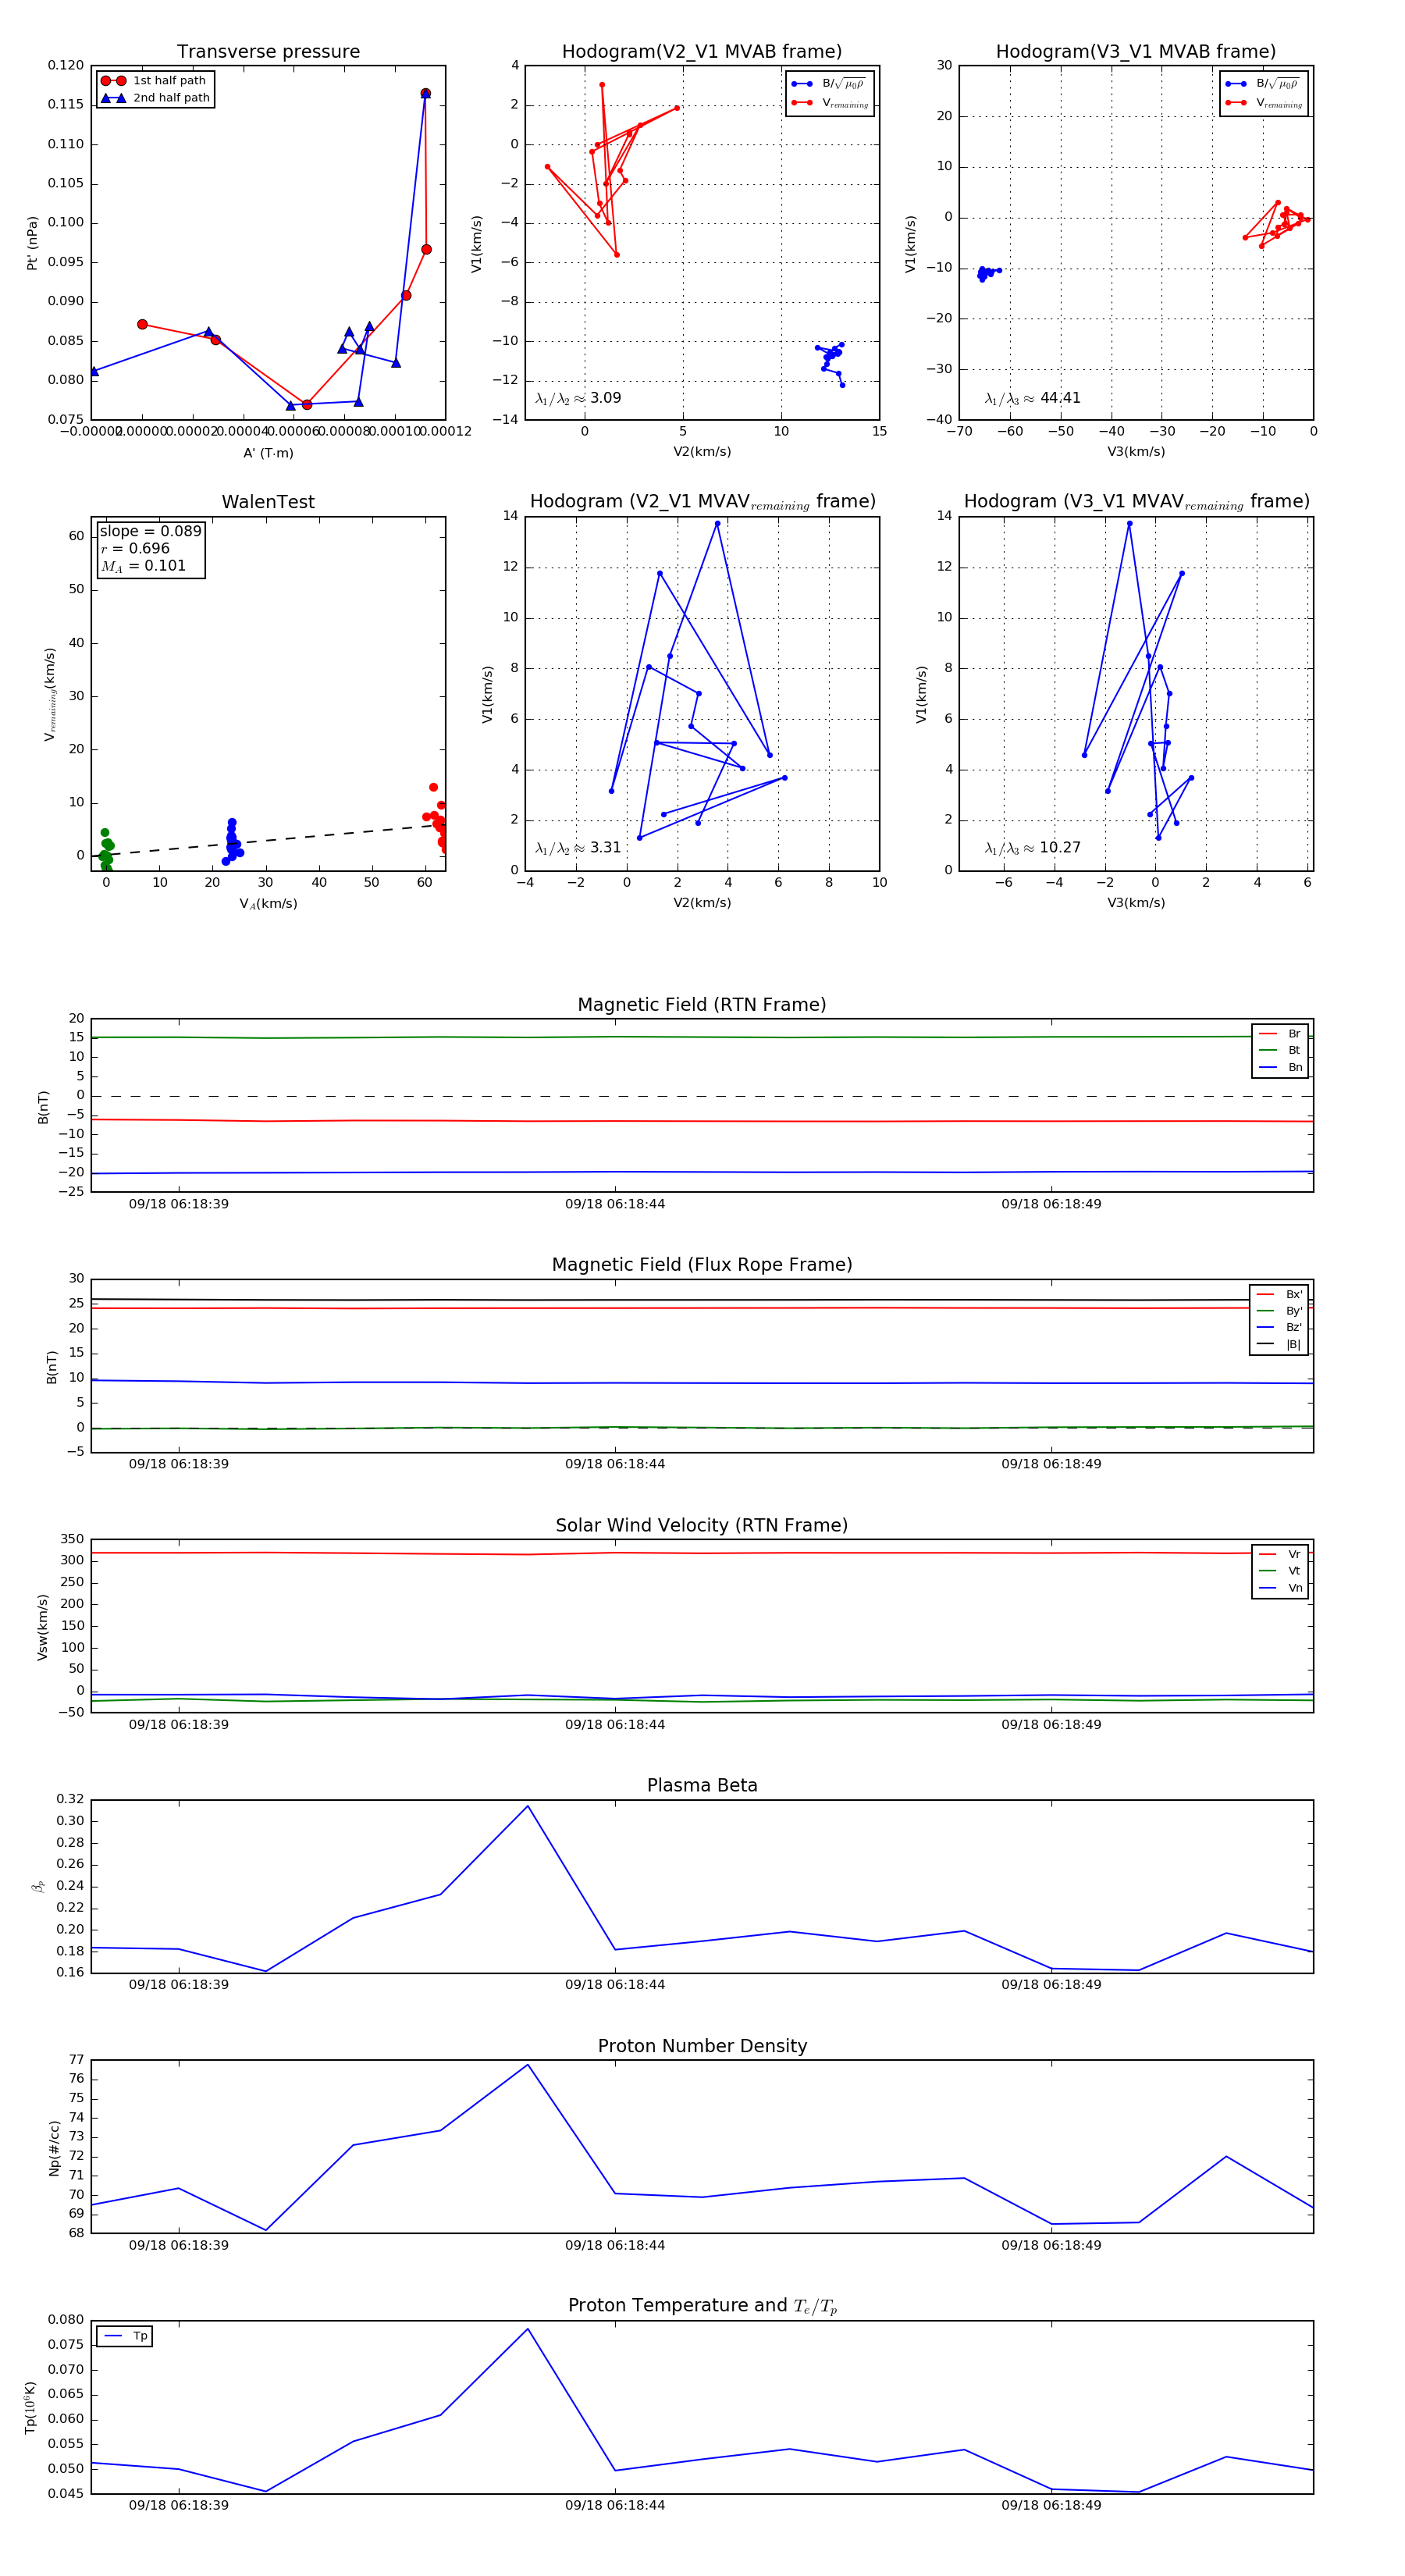Click 06:18:44 tick under Solar Wind Velocity plot

pyautogui.click(x=615, y=1724)
